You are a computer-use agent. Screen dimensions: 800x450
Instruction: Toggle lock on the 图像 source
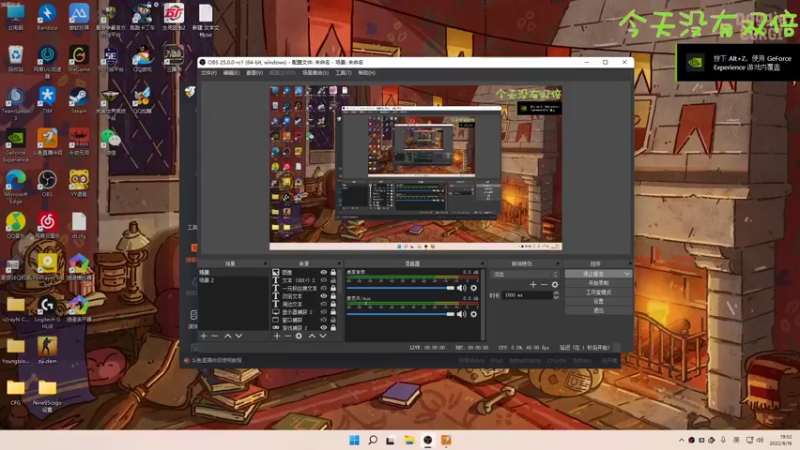coord(333,272)
